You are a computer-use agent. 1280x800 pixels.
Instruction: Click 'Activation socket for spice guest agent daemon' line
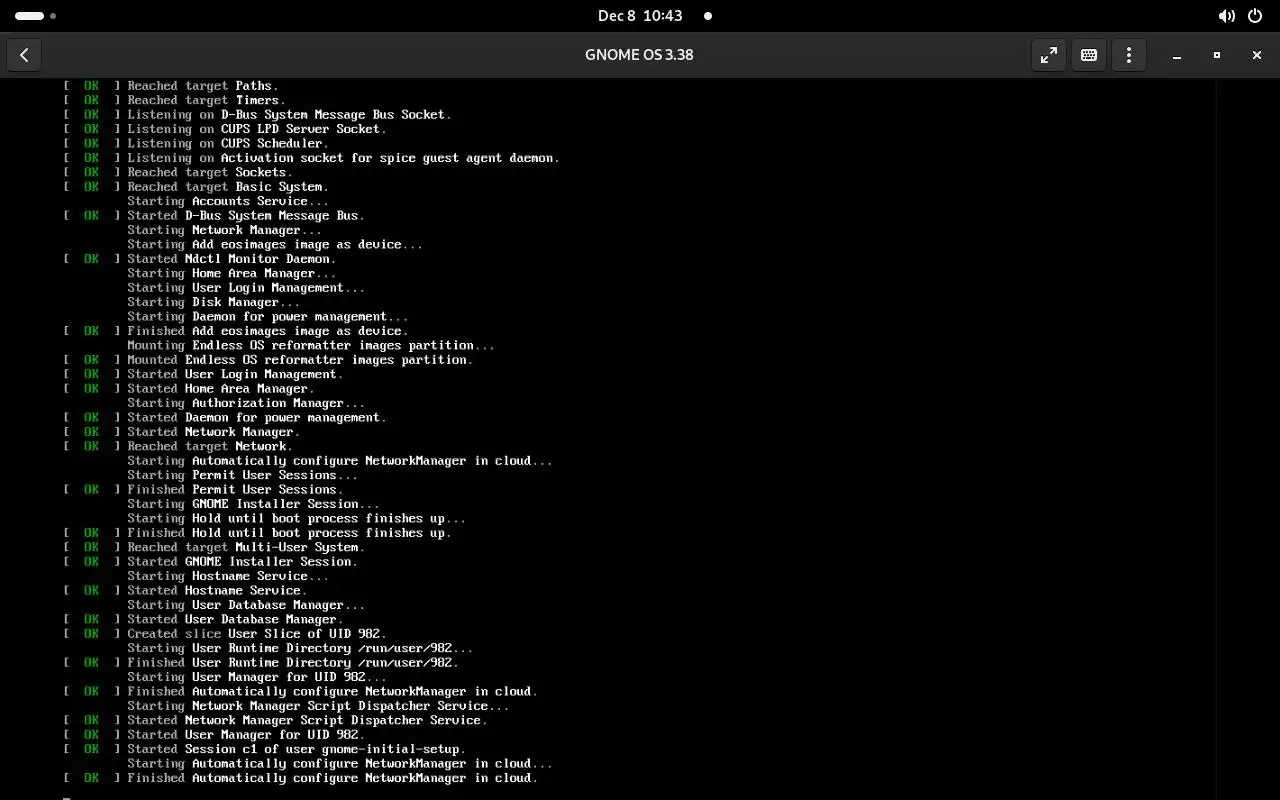pos(343,158)
